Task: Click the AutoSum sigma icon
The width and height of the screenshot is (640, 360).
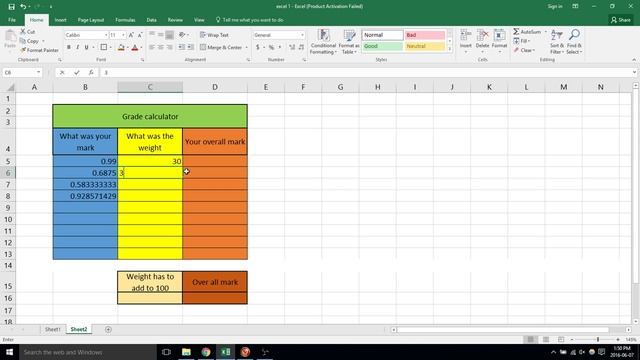Action: click(x=516, y=31)
